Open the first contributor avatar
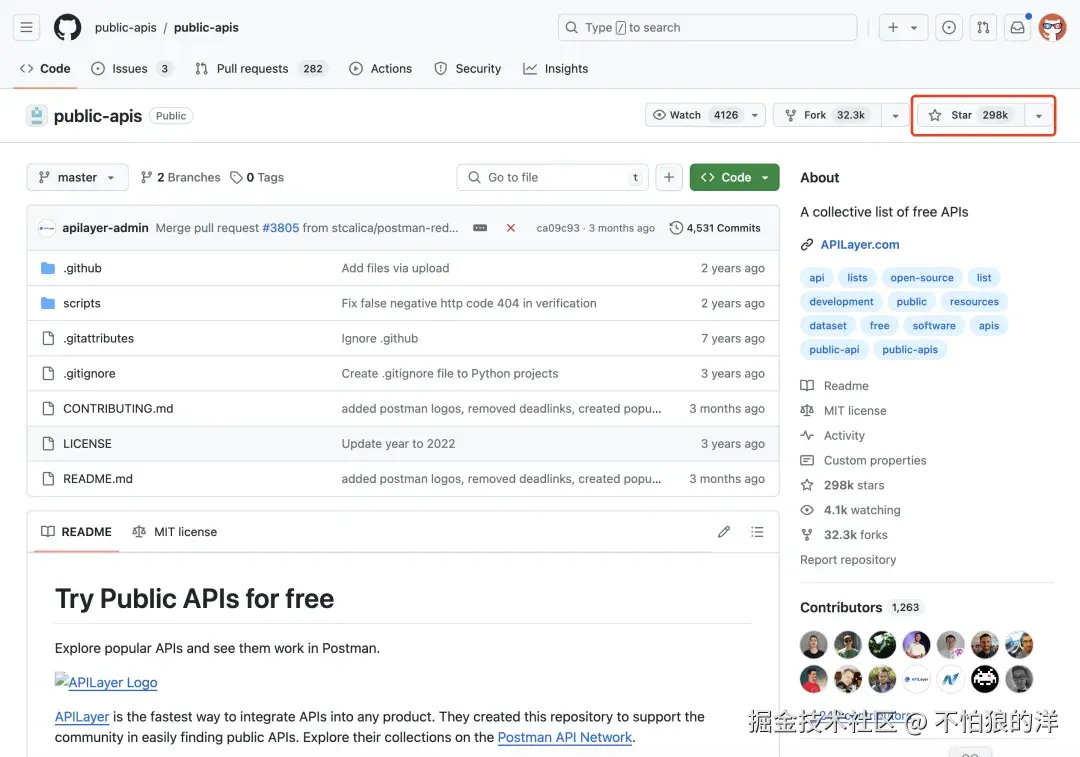 coord(813,645)
